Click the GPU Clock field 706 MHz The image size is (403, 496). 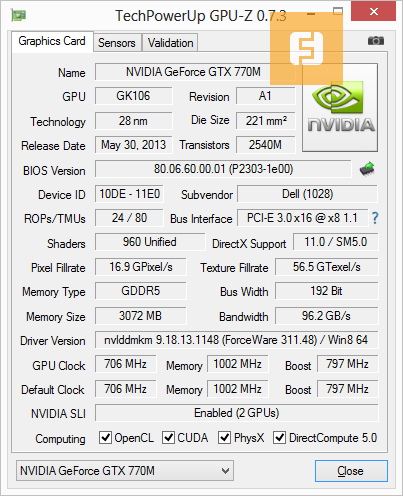(x=126, y=364)
